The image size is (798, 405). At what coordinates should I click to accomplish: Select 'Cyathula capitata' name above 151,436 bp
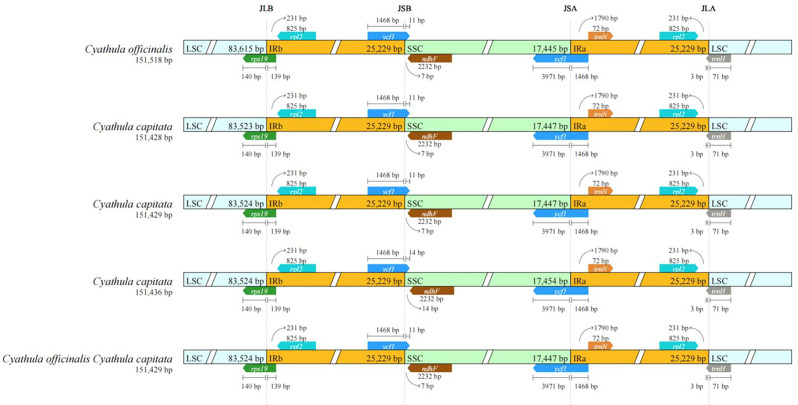(133, 282)
